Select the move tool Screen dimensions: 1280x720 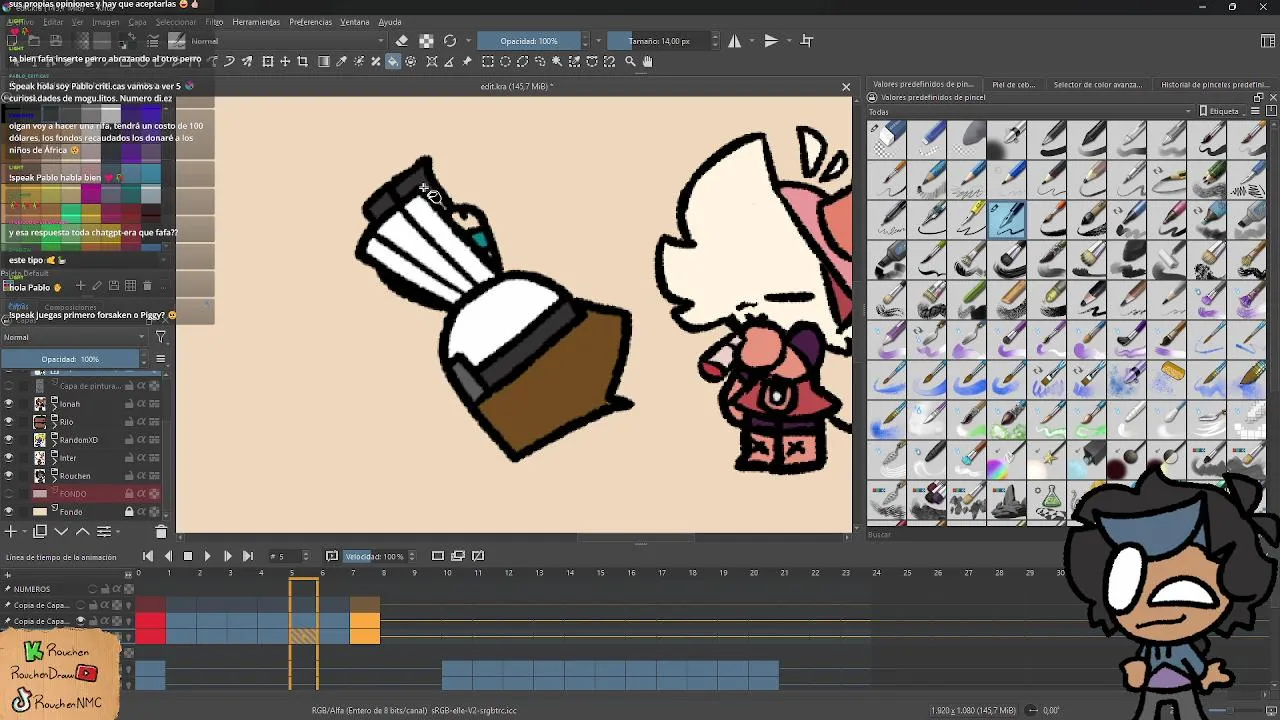click(285, 61)
